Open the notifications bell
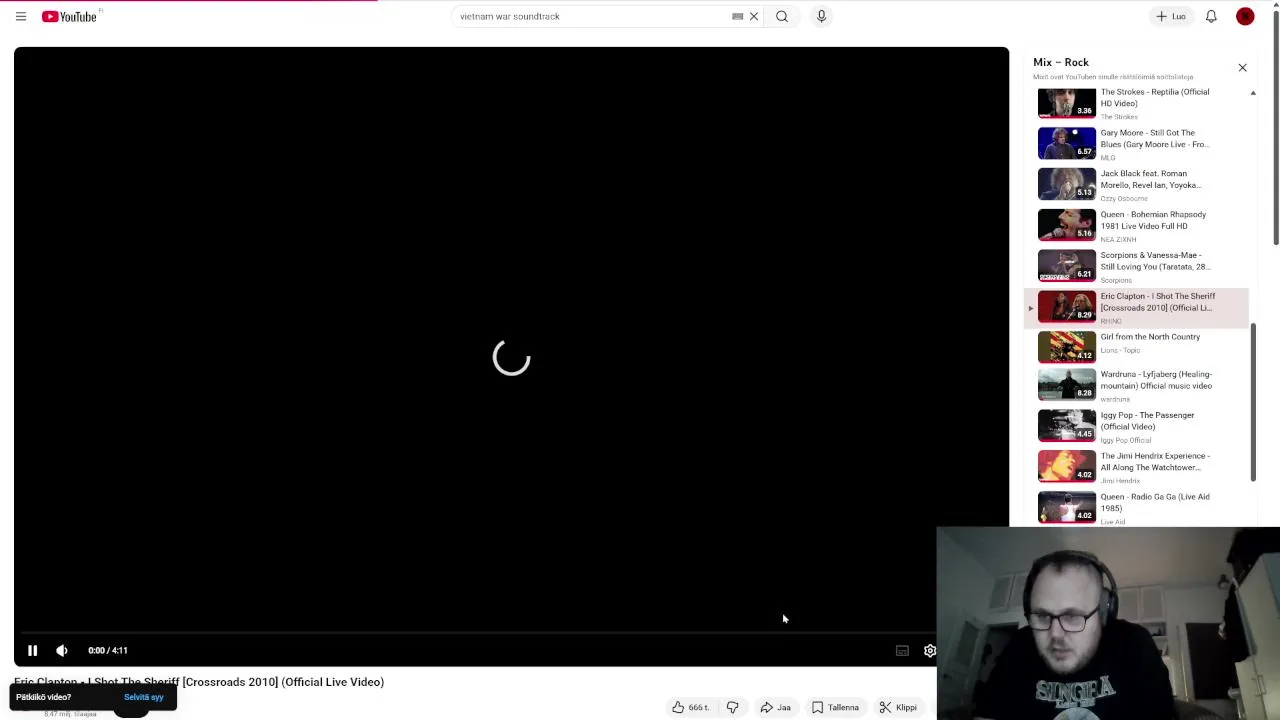The width and height of the screenshot is (1280, 720). (x=1211, y=16)
